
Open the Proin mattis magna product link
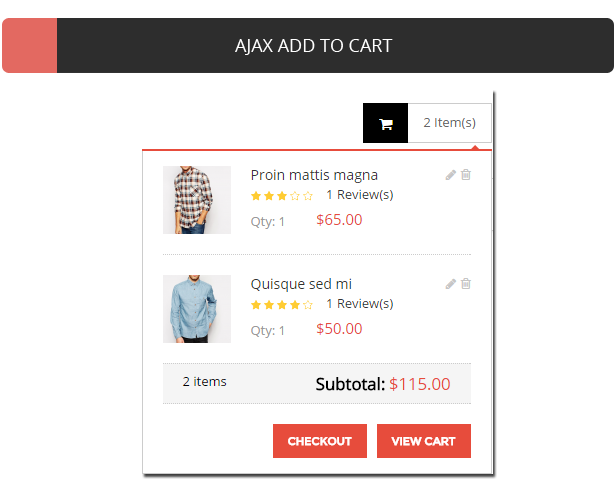pos(314,175)
